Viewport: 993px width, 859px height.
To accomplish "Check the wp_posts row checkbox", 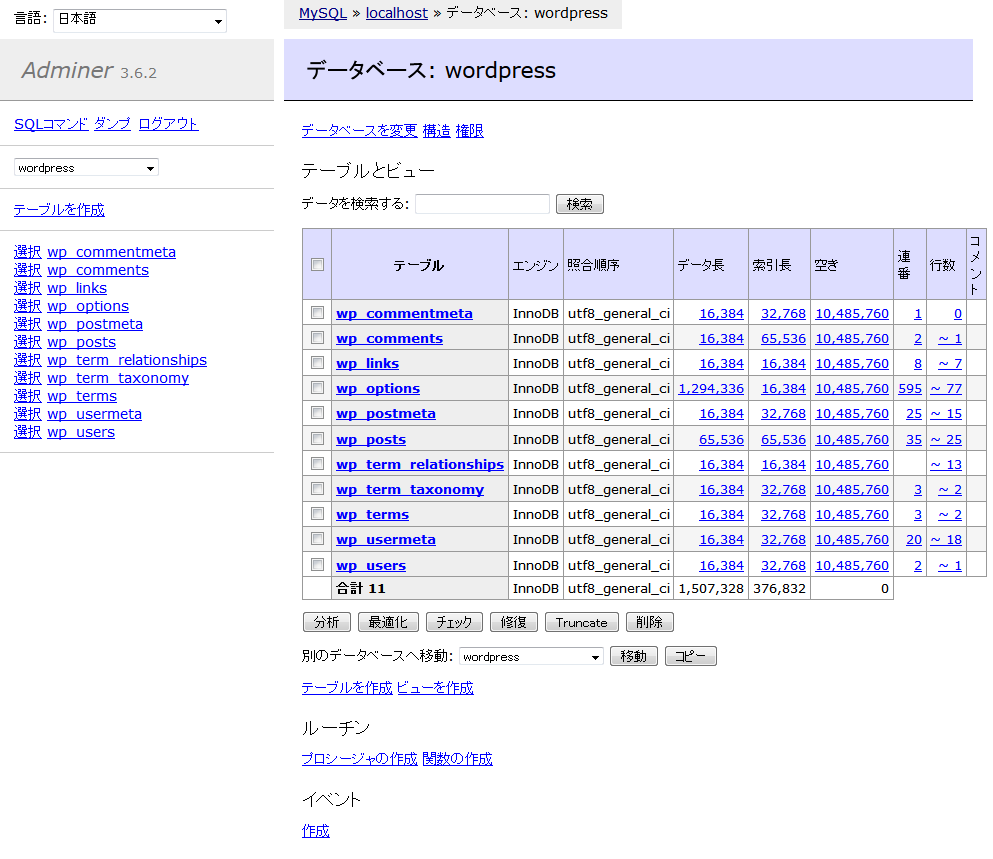I will 317,438.
